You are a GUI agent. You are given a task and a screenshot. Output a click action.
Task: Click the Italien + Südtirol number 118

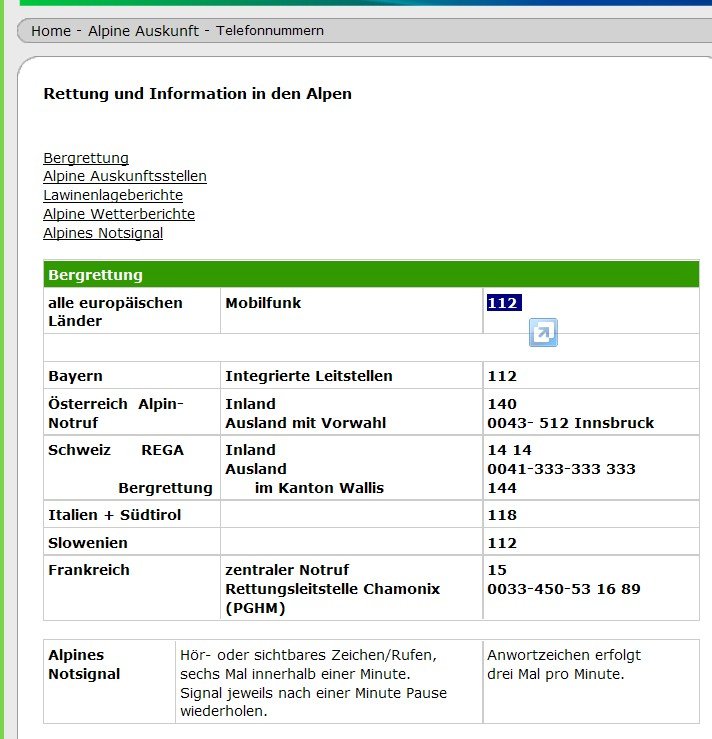[x=502, y=515]
